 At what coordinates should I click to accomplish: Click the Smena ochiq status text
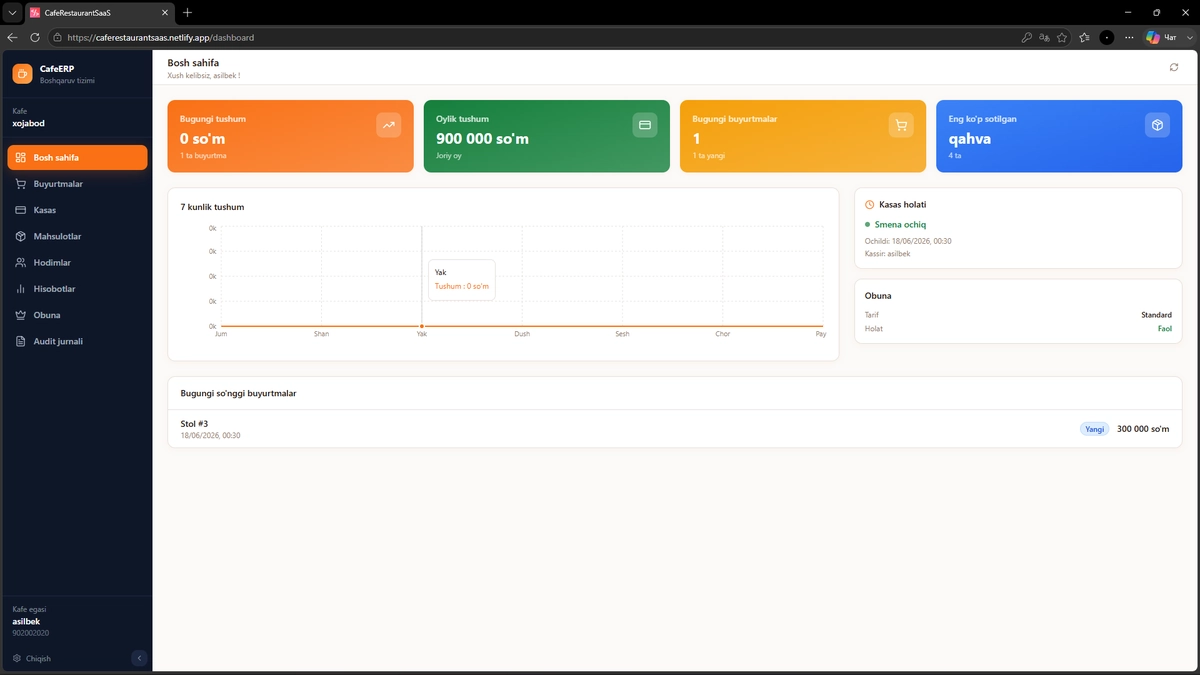coord(900,224)
